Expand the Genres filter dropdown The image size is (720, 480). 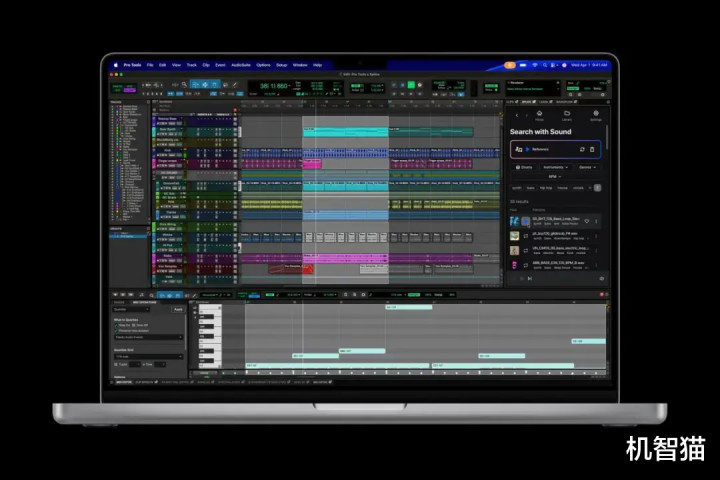(x=587, y=167)
